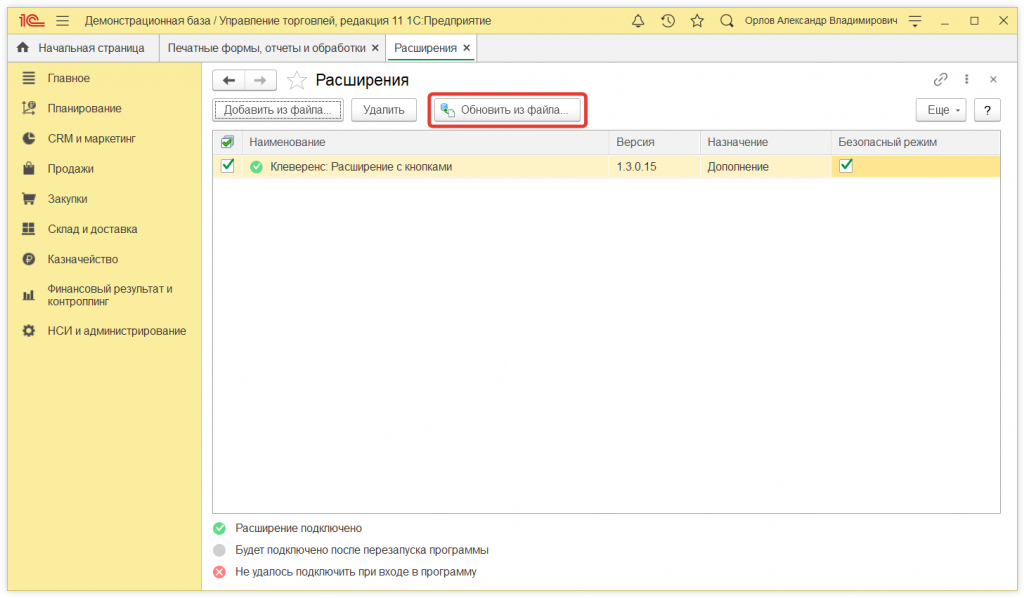Click the search magnifier icon
This screenshot has height=598, width=1024.
click(x=727, y=21)
